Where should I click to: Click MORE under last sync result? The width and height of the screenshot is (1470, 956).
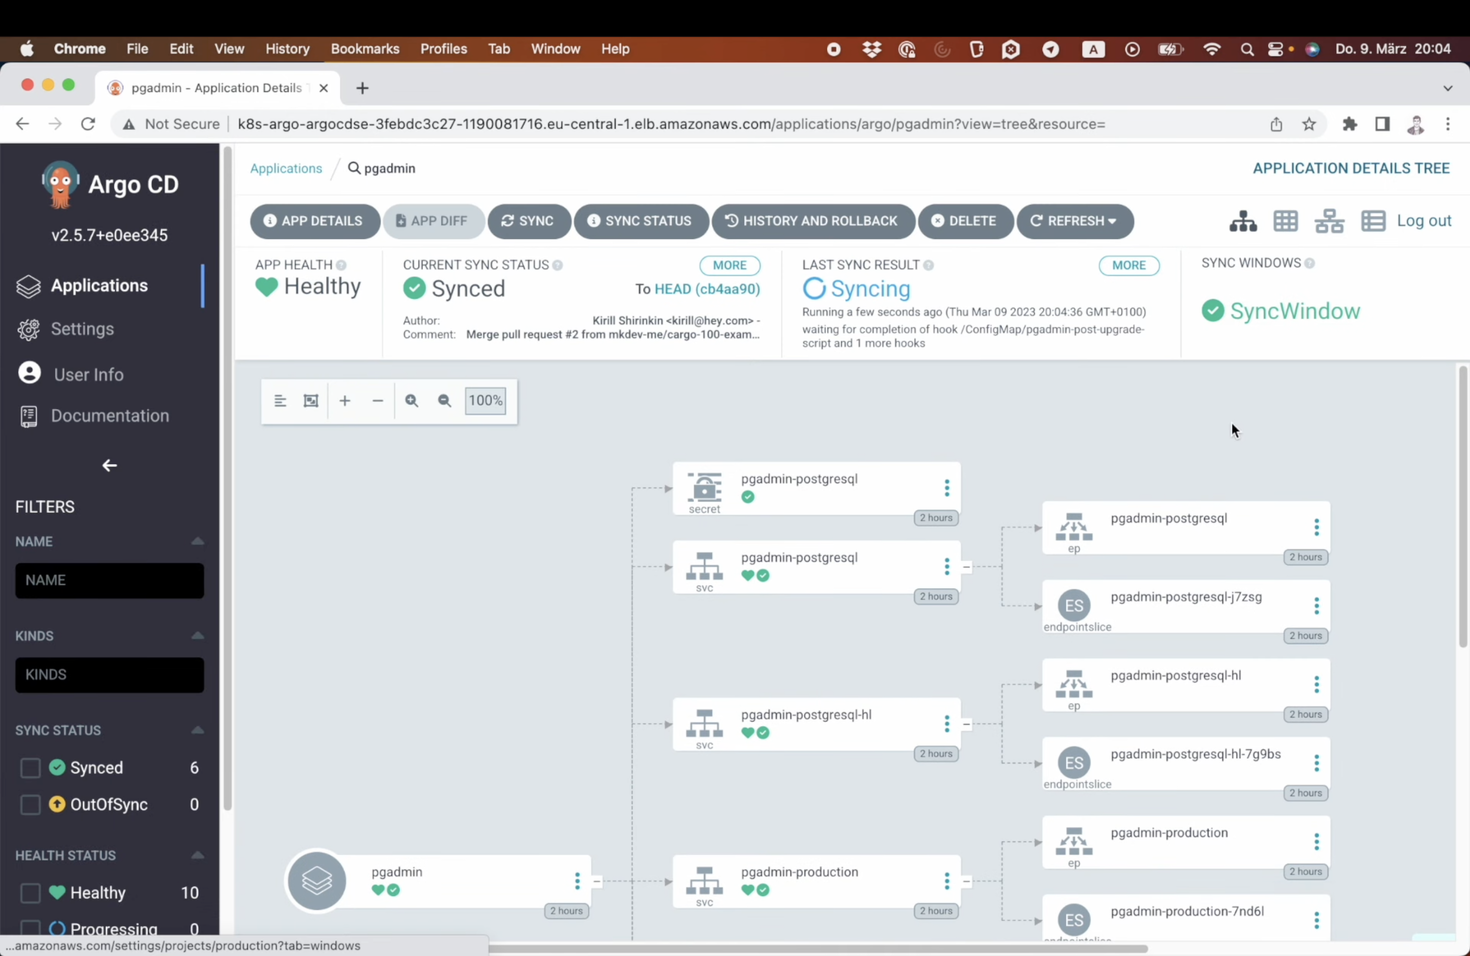(x=1129, y=265)
